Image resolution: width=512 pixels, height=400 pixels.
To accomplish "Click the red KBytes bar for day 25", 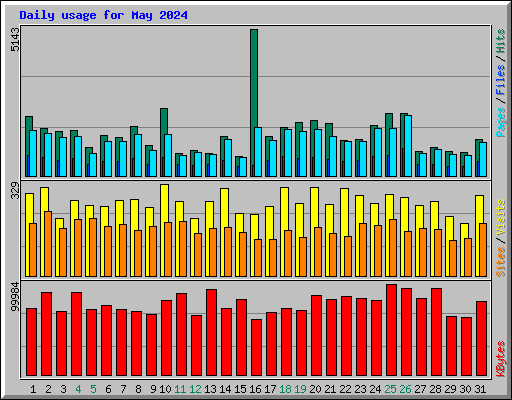I will [391, 330].
